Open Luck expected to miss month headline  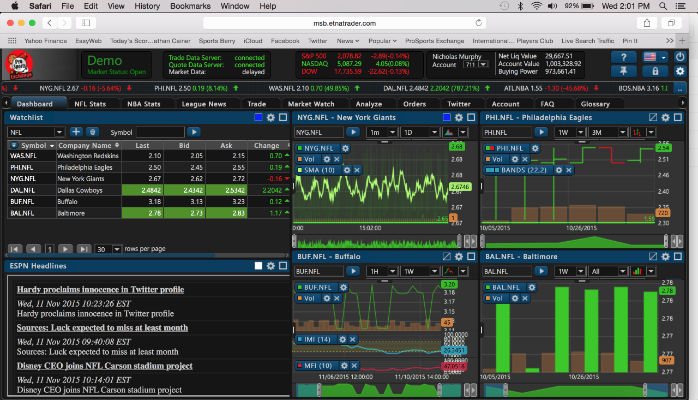[102, 327]
